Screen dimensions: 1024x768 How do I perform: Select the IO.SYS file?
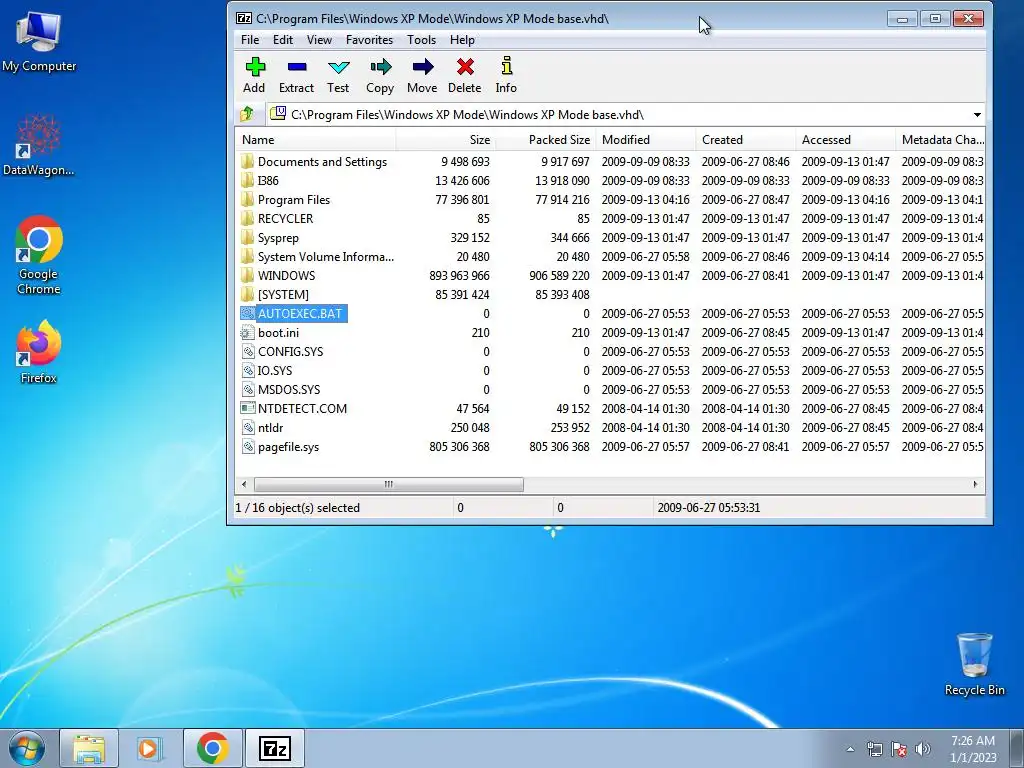(x=266, y=370)
